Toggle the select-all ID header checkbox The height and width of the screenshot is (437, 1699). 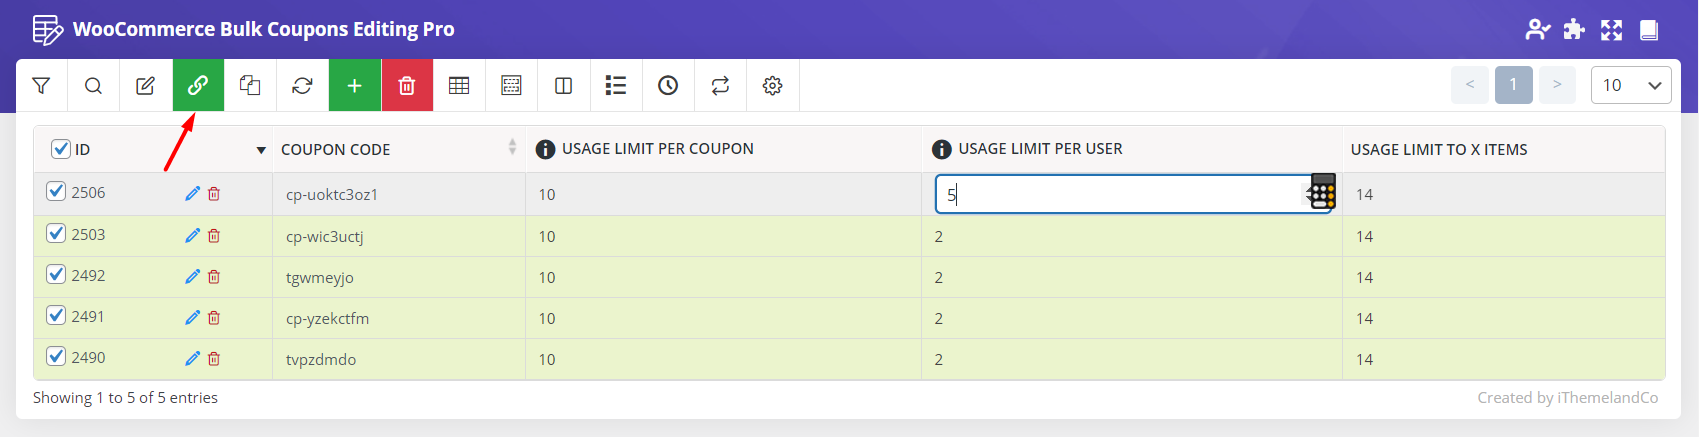pos(61,149)
